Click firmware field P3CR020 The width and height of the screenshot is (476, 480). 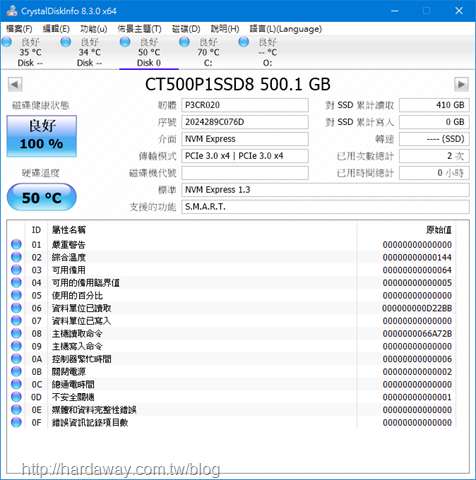point(245,105)
